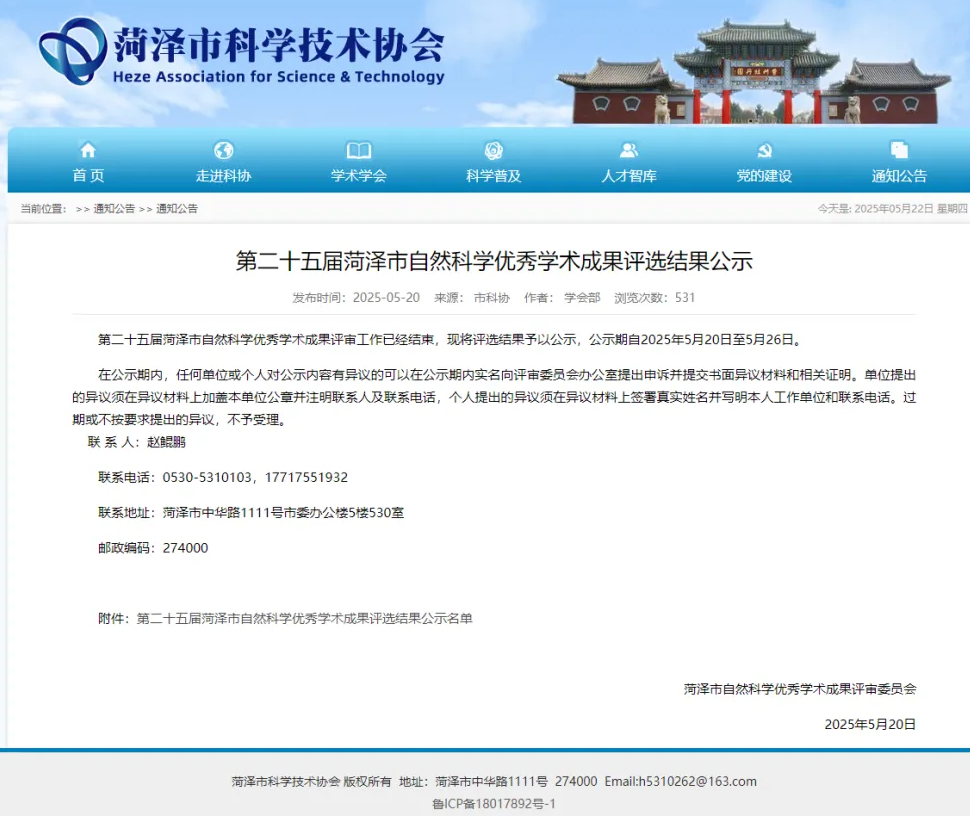Click the open book icon above 学术学会
Screen dimensions: 970x816
pos(358,151)
